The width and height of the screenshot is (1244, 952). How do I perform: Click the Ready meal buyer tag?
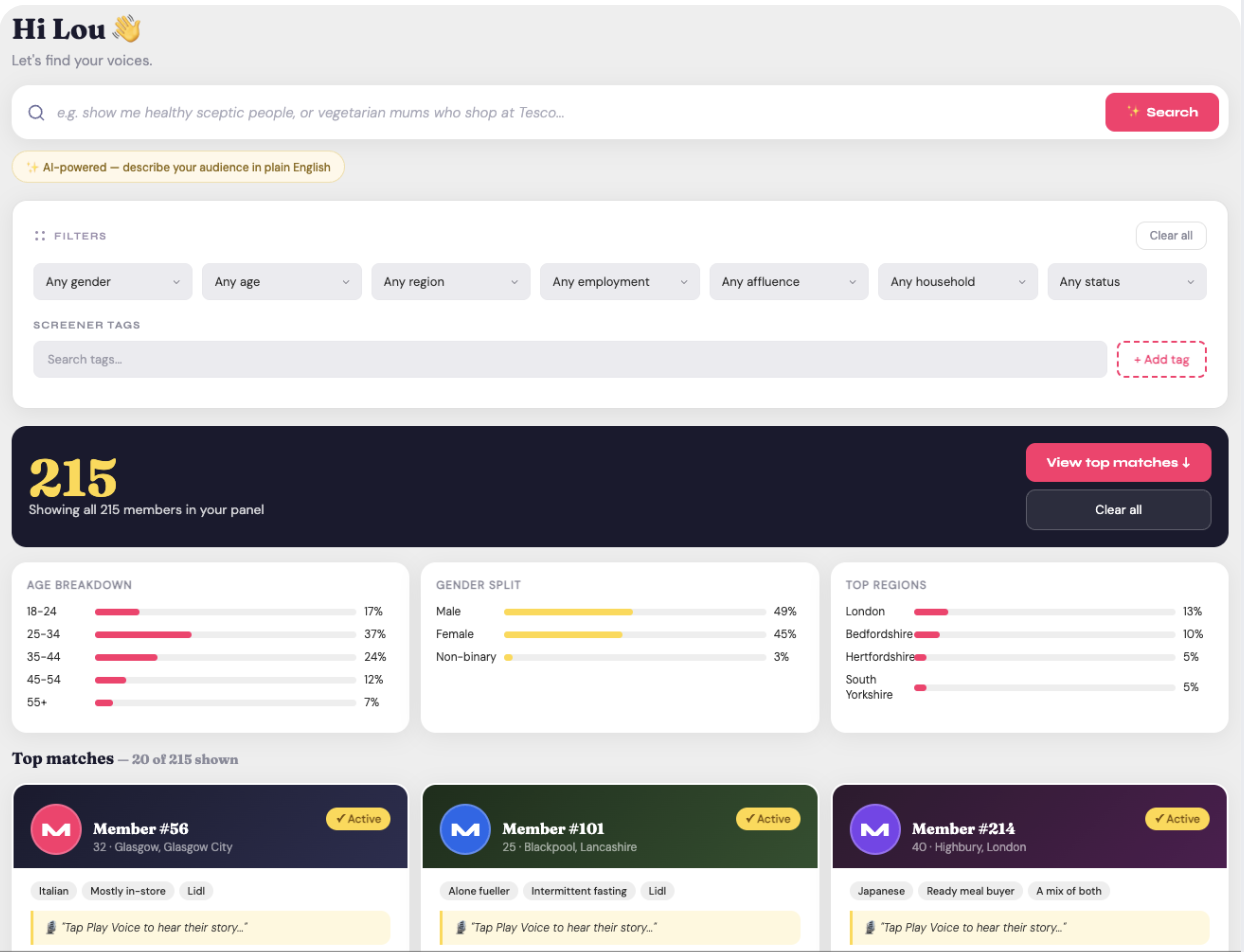tap(970, 891)
